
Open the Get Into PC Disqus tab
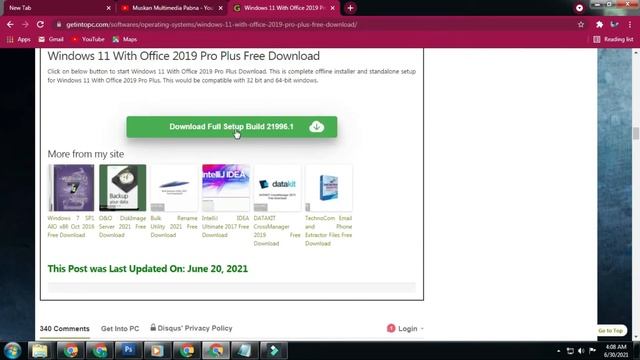[x=120, y=329]
